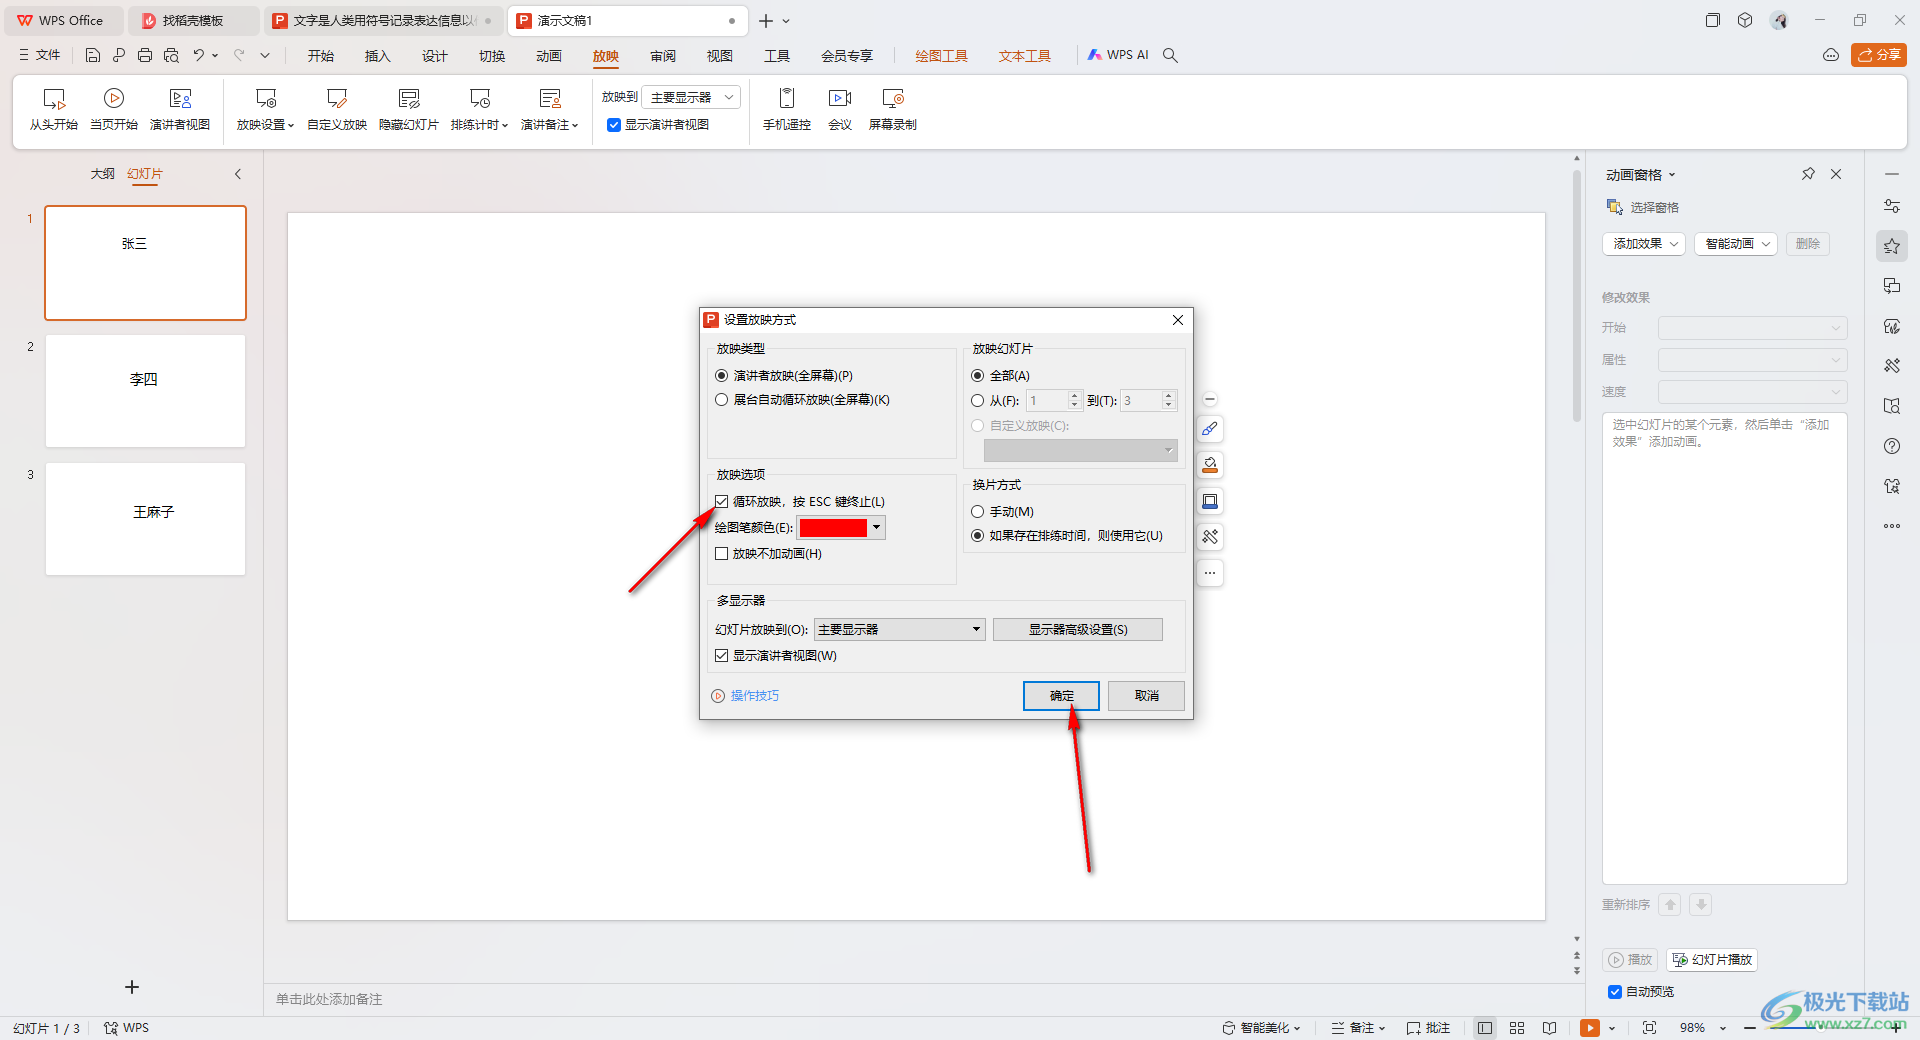The image size is (1920, 1040).
Task: Click the undo icon
Action: coord(198,55)
